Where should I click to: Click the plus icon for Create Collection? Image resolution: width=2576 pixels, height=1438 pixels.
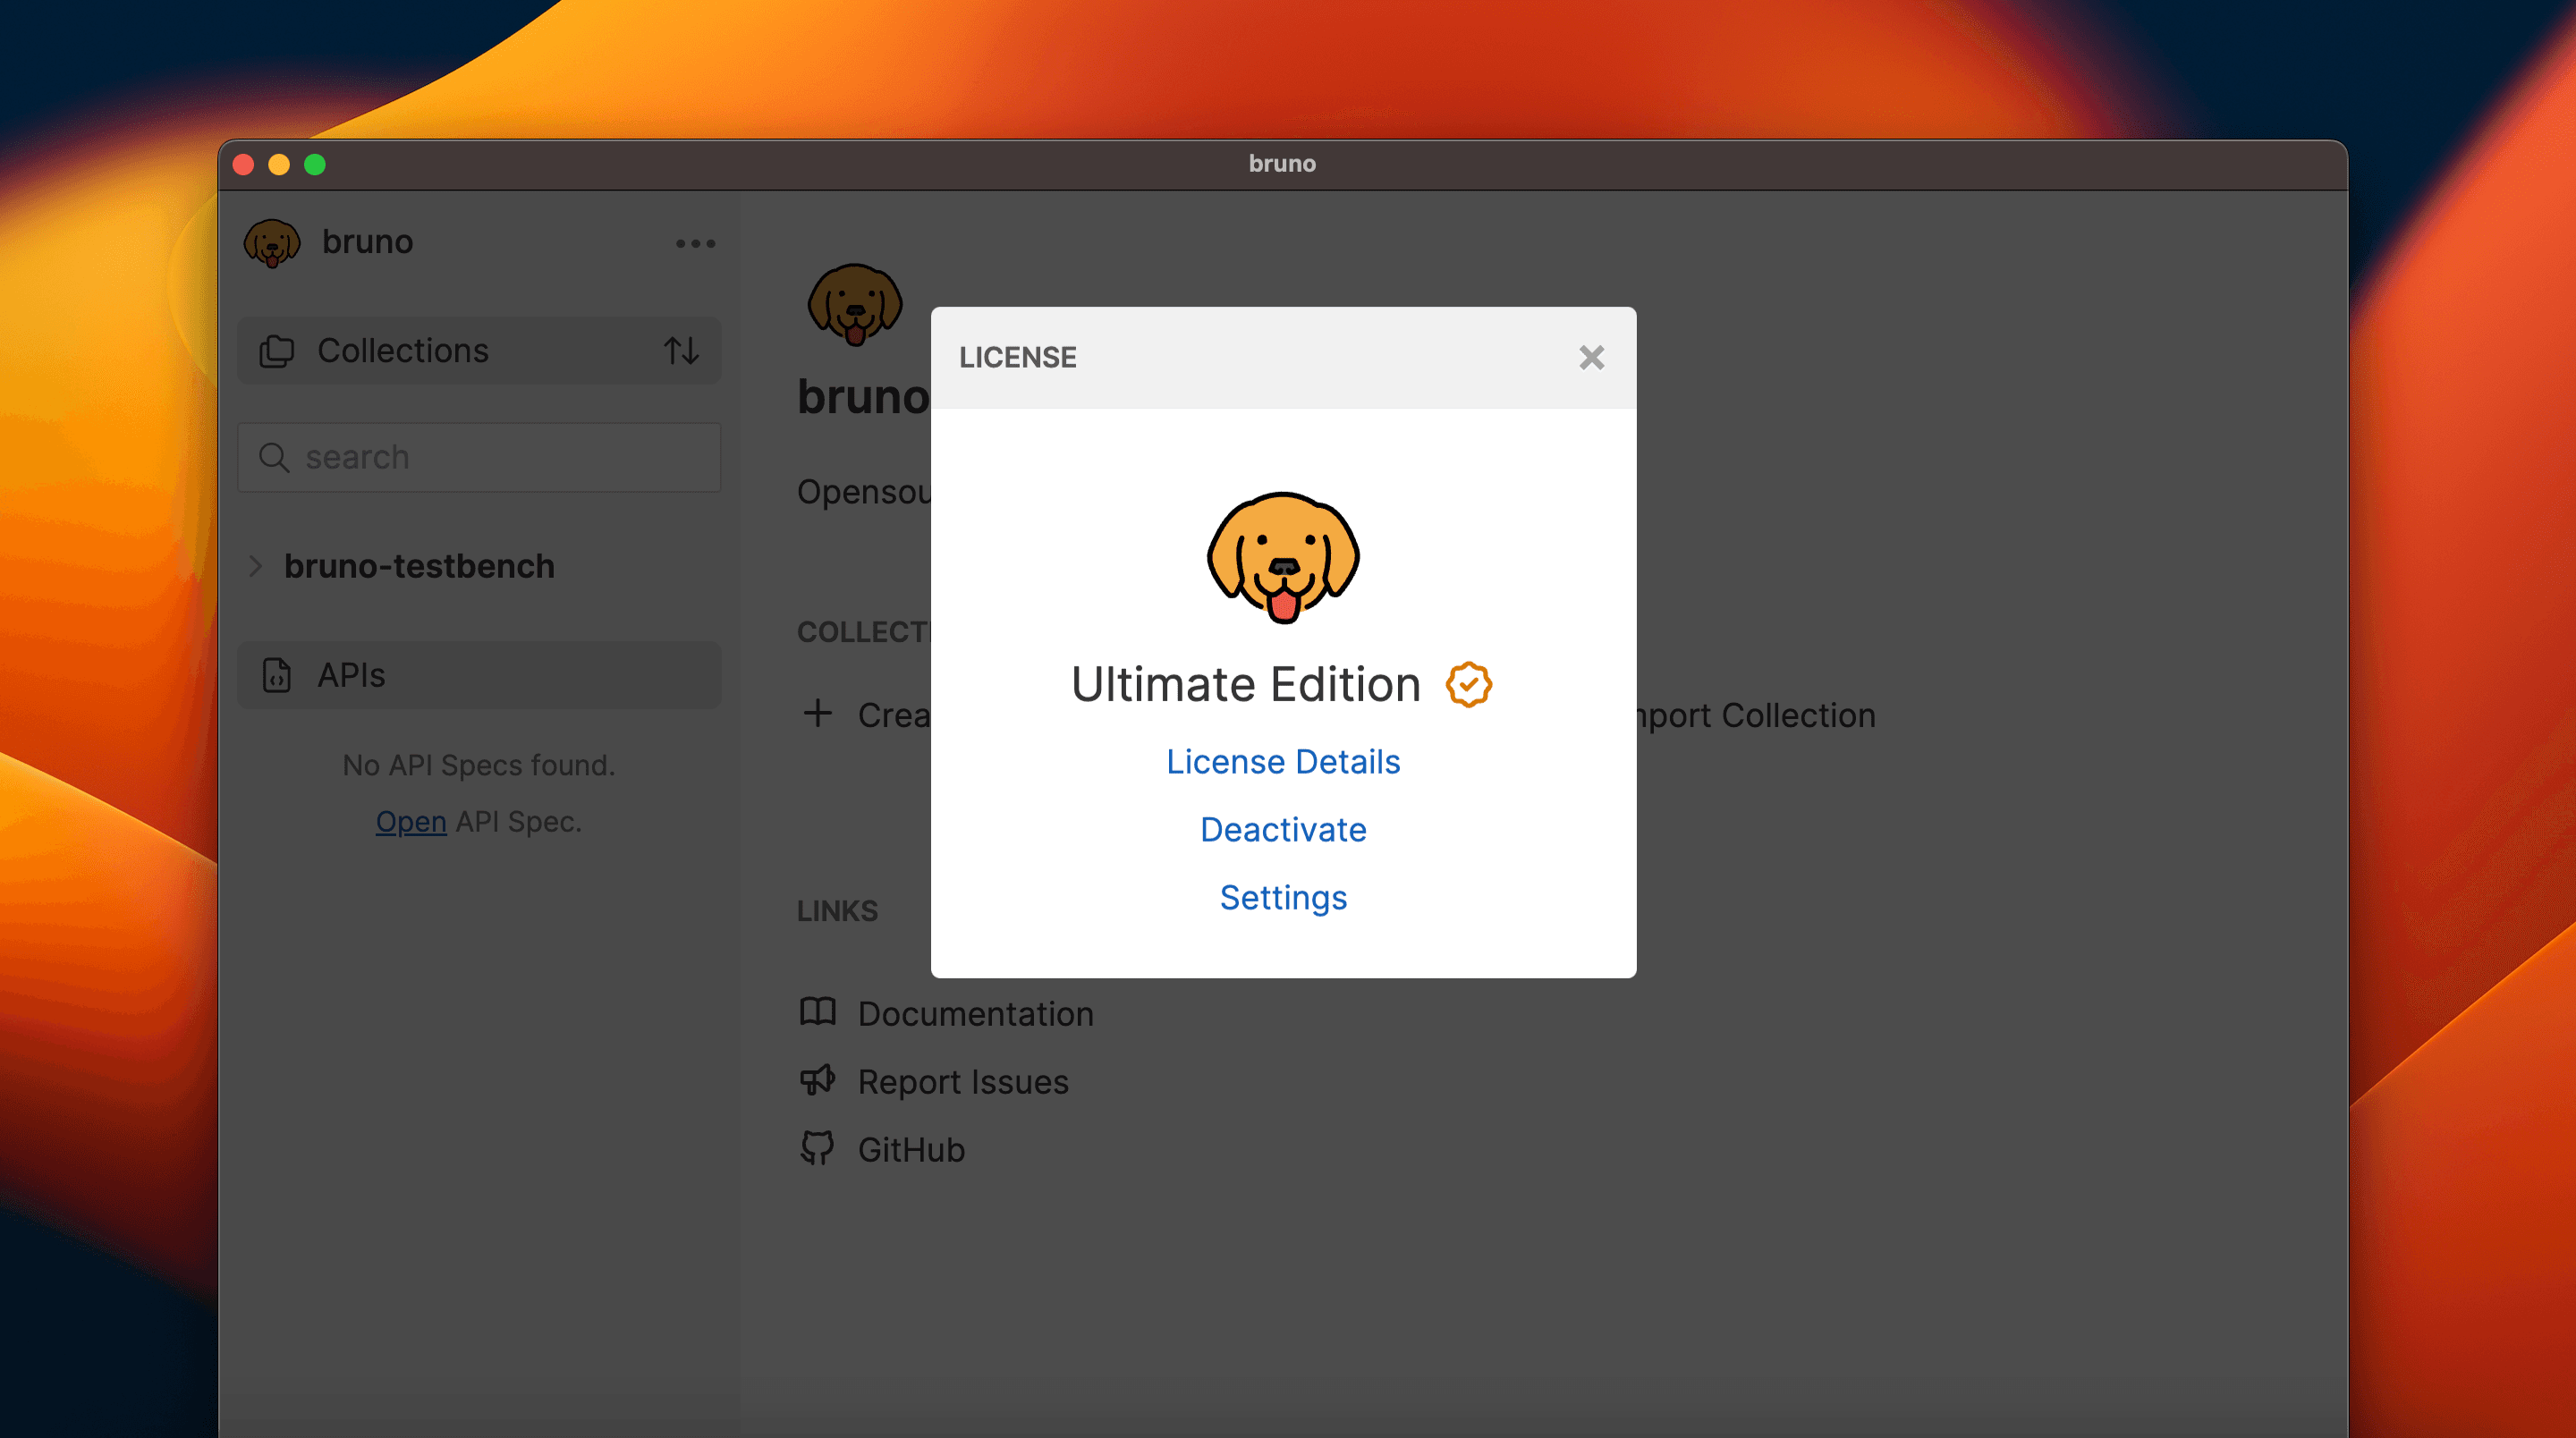817,714
